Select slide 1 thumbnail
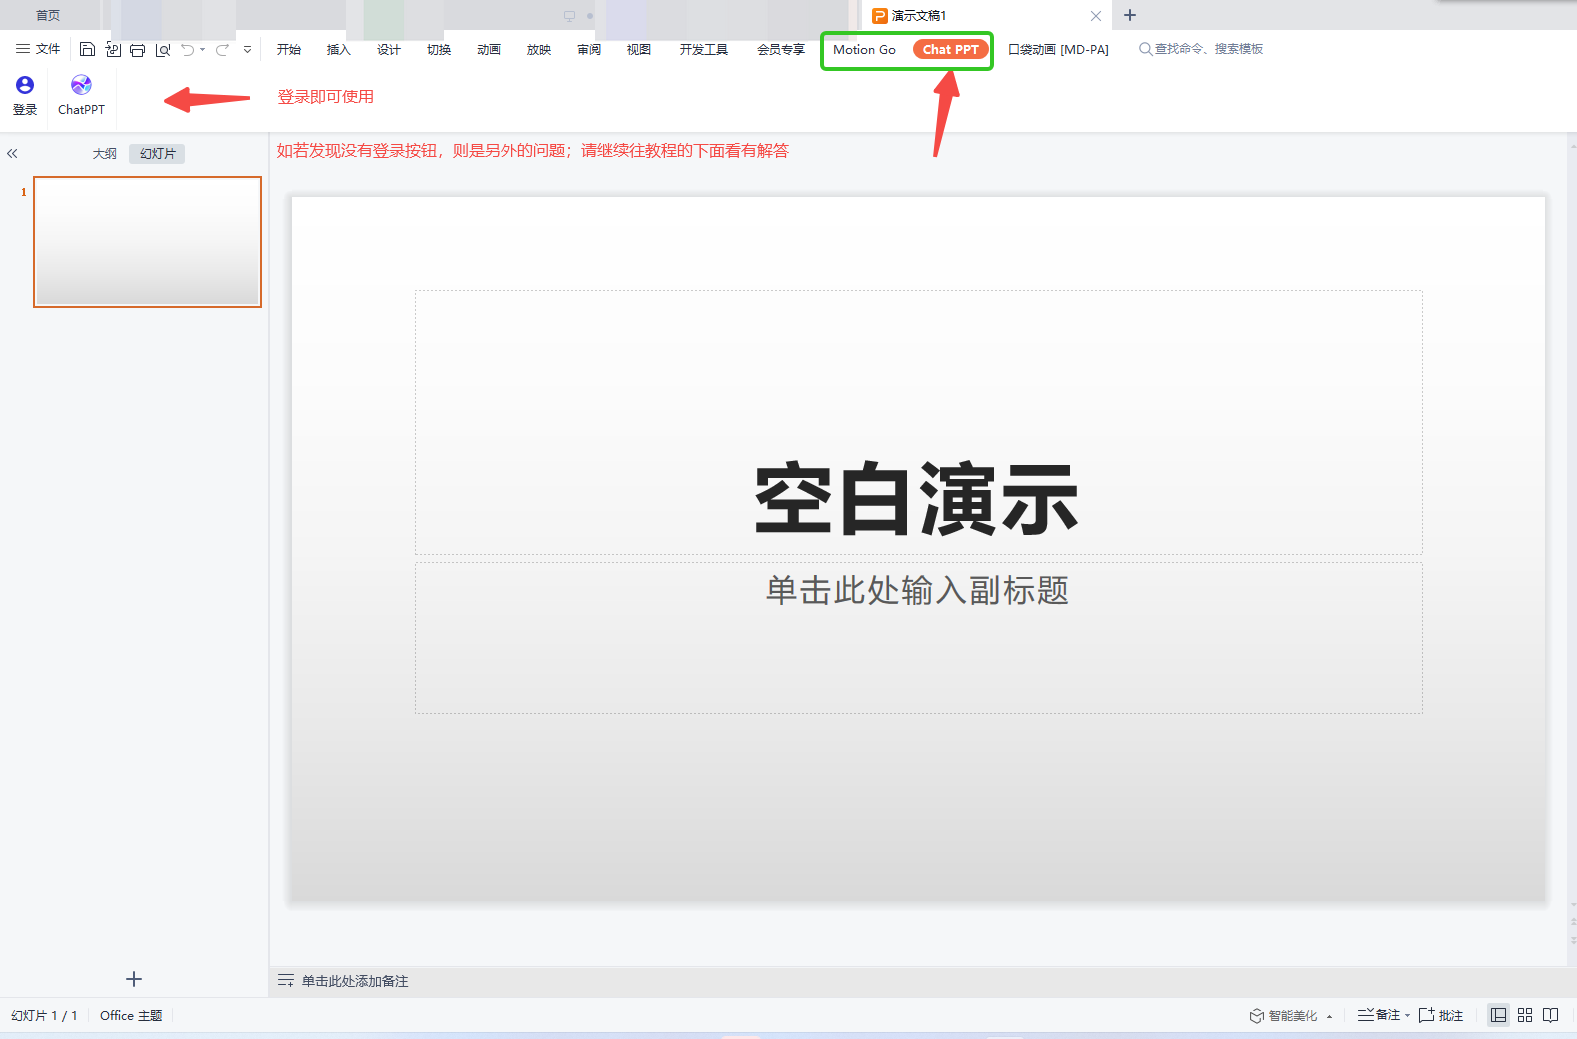This screenshot has width=1577, height=1039. (147, 241)
